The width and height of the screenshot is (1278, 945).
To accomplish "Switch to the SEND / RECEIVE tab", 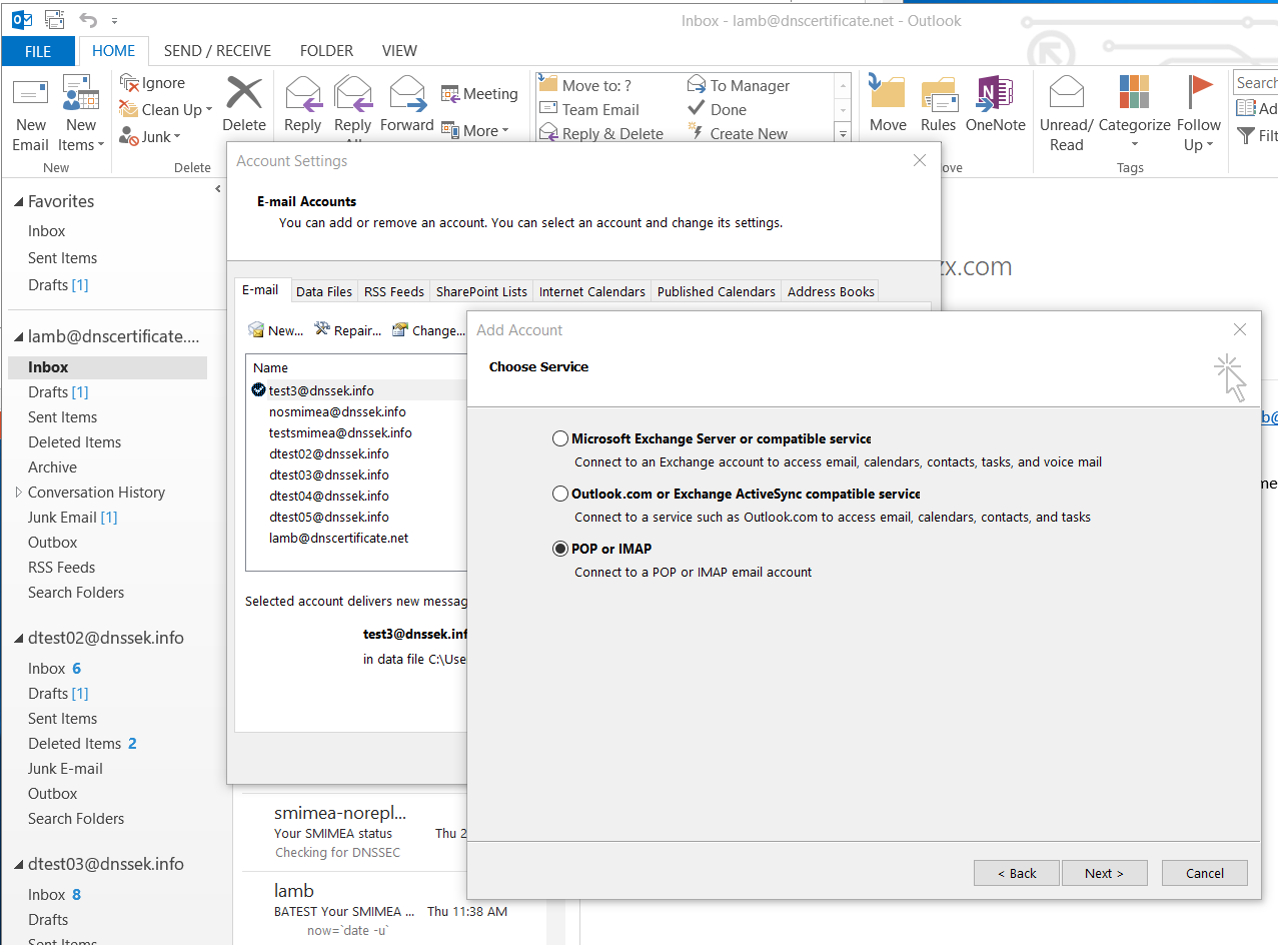I will [217, 51].
